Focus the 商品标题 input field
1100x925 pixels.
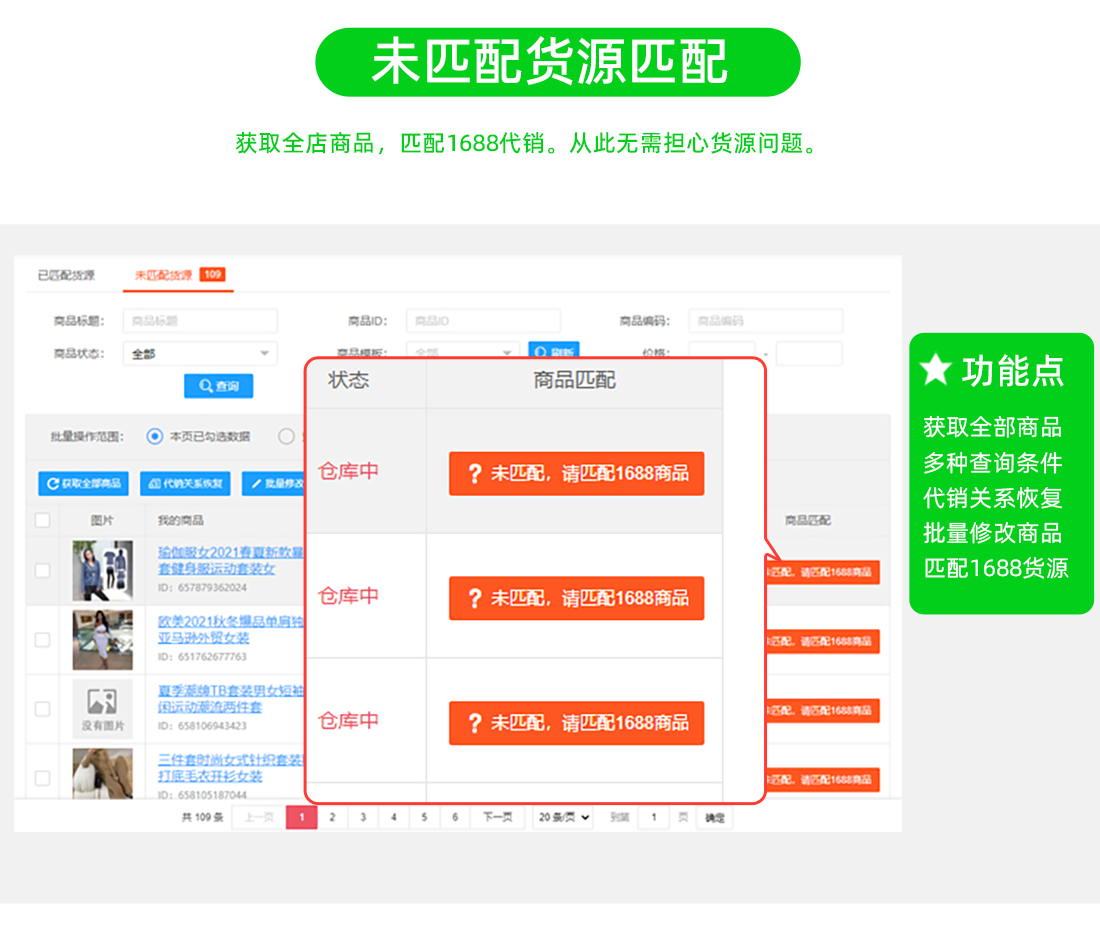200,320
